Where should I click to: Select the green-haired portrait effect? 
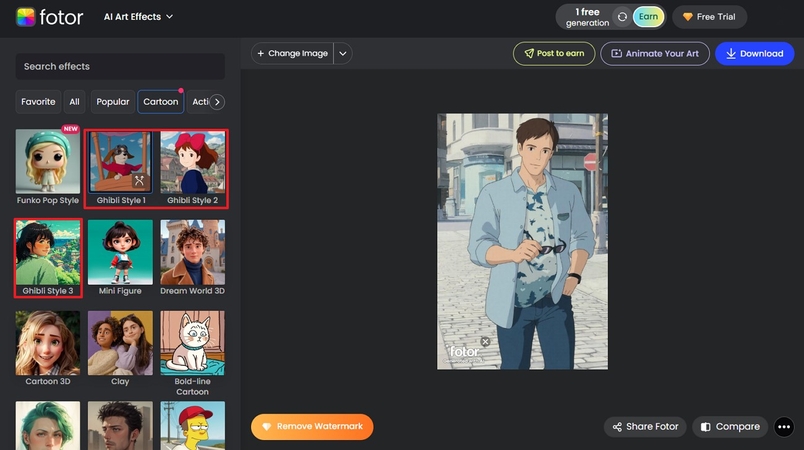48,425
